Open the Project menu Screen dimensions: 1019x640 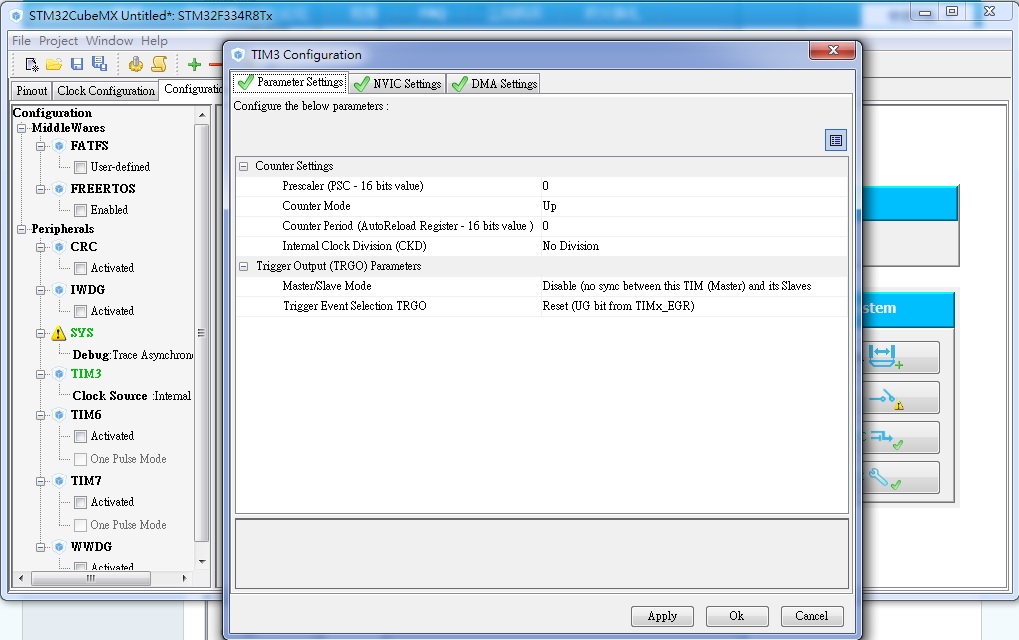coord(58,40)
